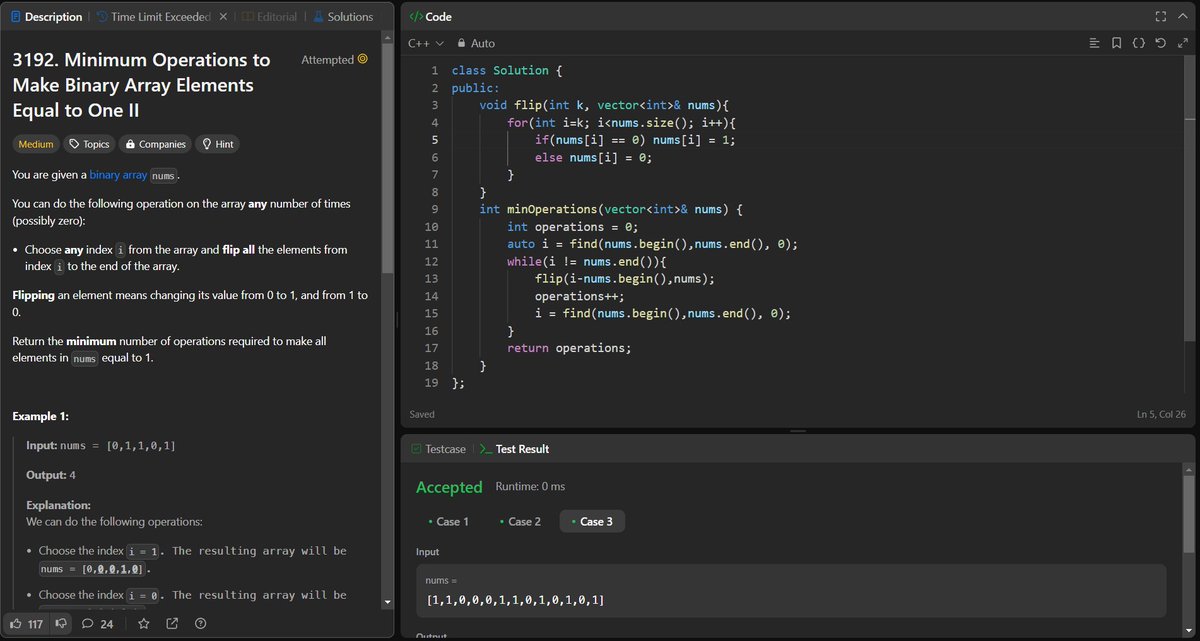Click the nums input value field
The height and width of the screenshot is (641, 1200).
pyautogui.click(x=791, y=590)
